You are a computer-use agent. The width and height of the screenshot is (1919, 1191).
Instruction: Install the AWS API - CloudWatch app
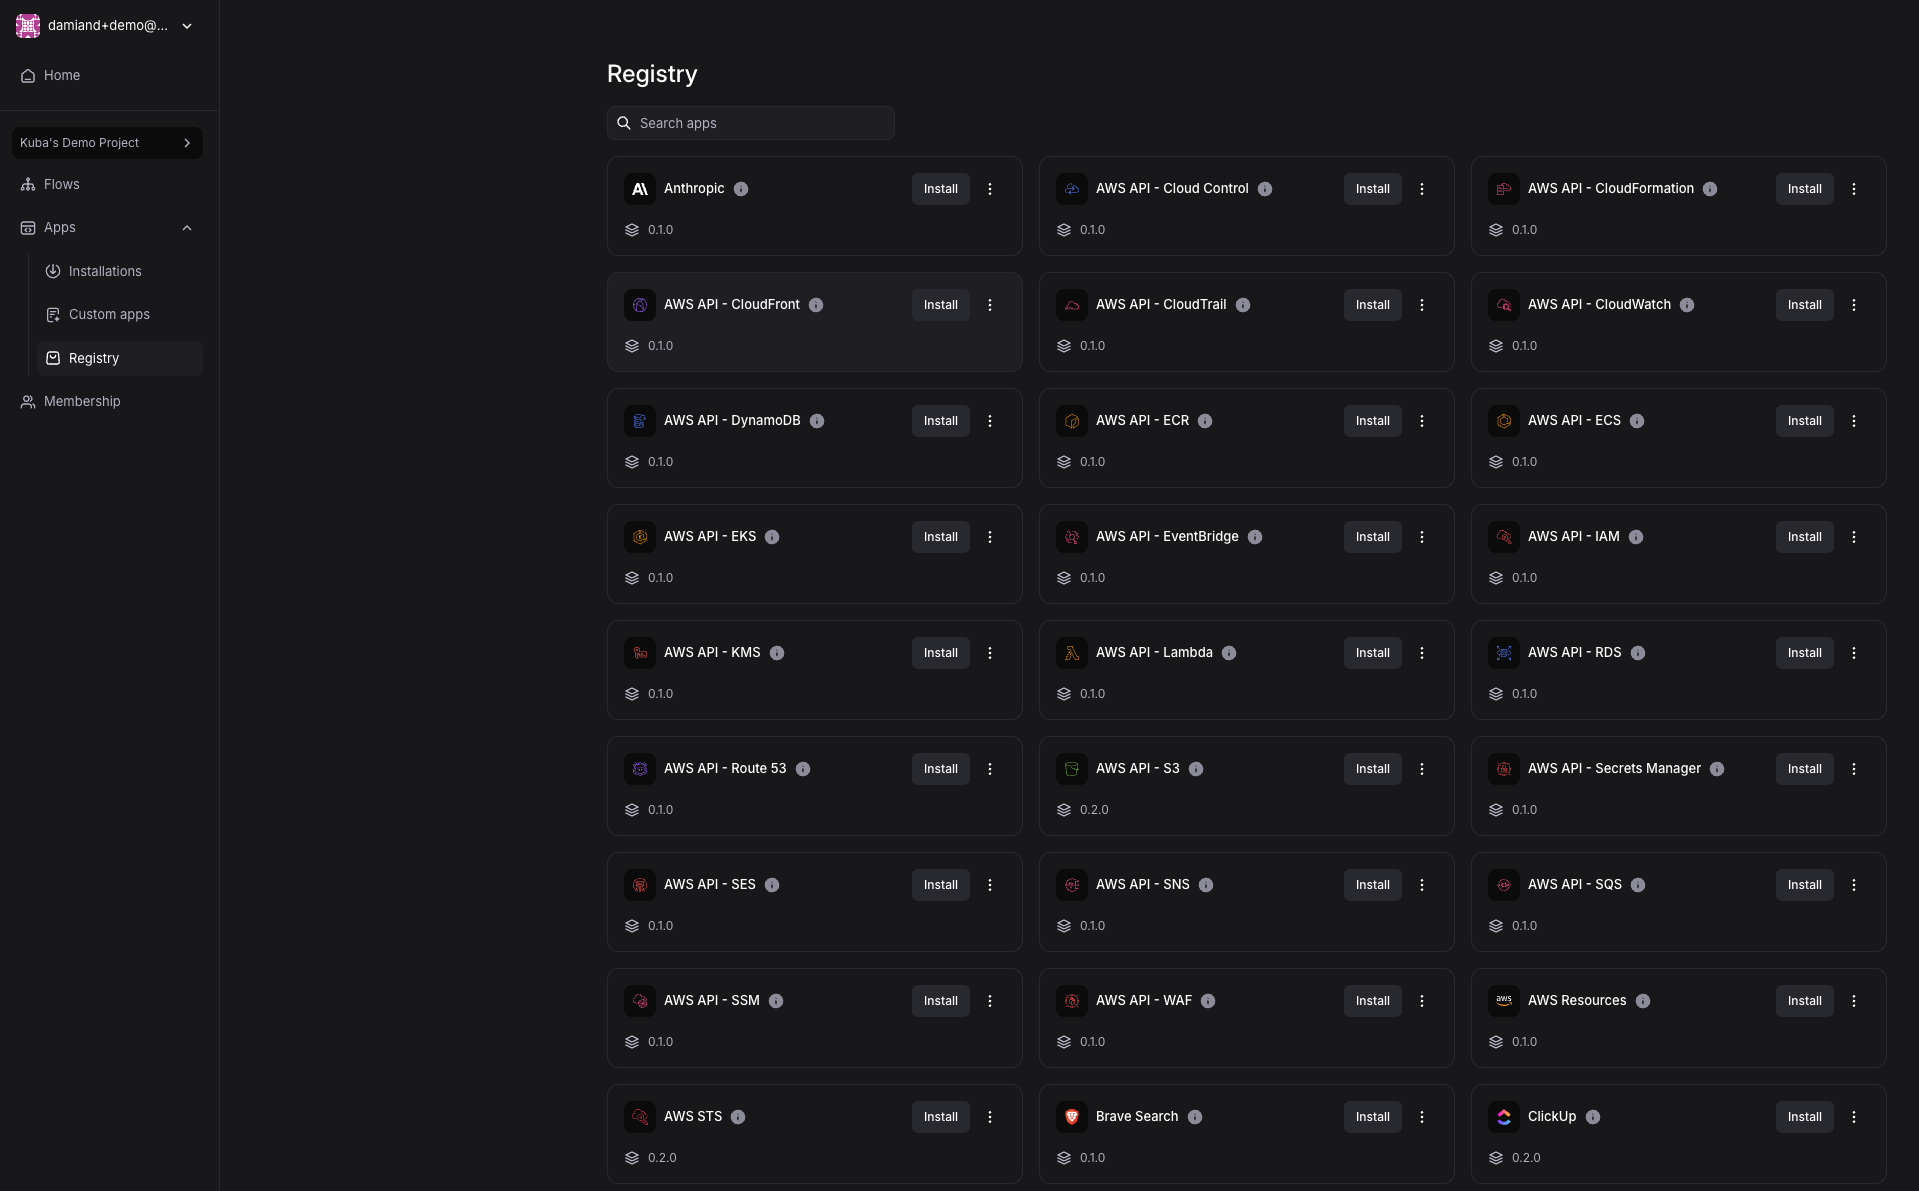click(x=1804, y=305)
